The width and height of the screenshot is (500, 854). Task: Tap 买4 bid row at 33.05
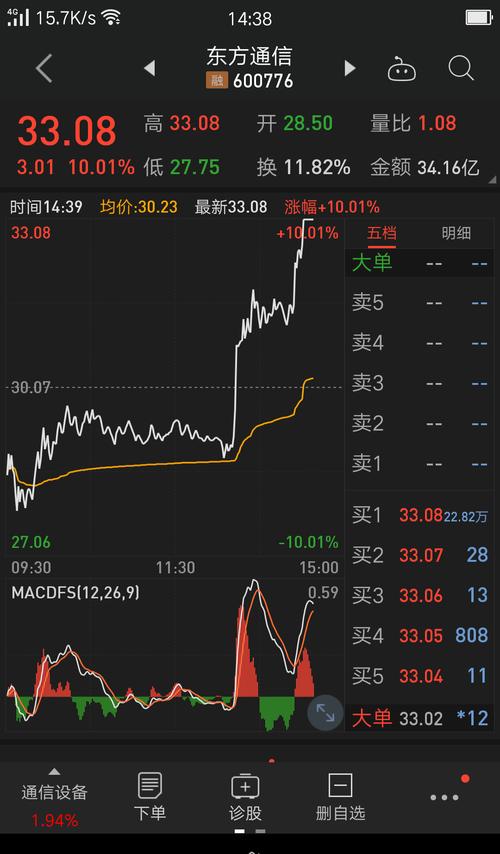pyautogui.click(x=420, y=636)
